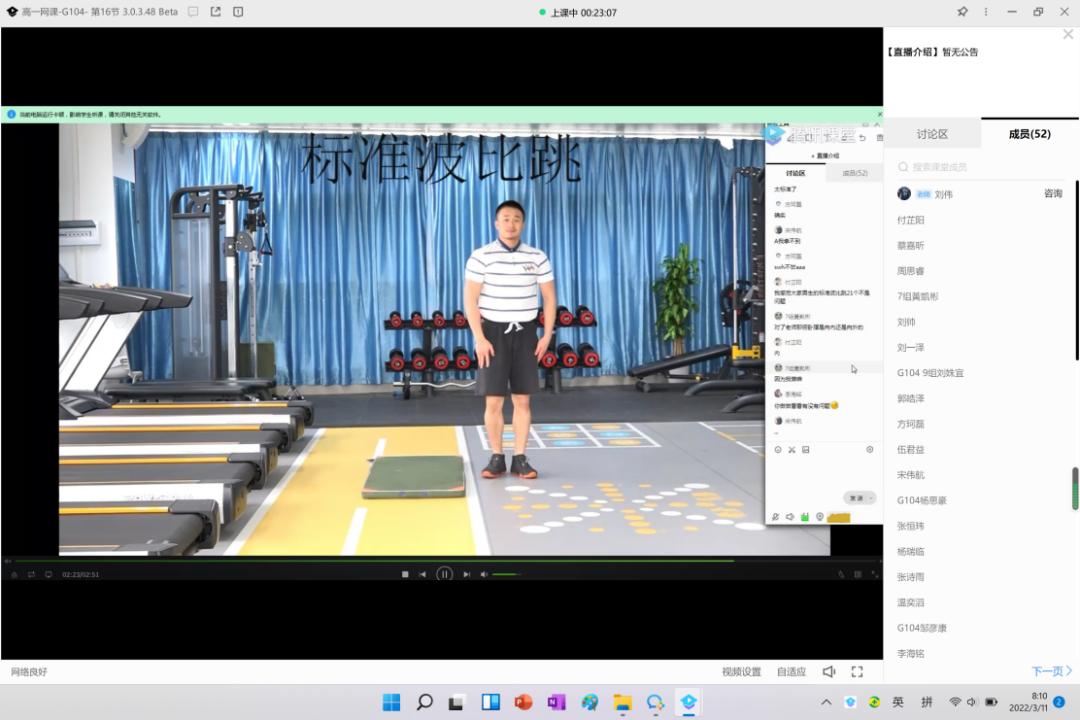
Task: Click the share/export icon in title bar
Action: (216, 12)
